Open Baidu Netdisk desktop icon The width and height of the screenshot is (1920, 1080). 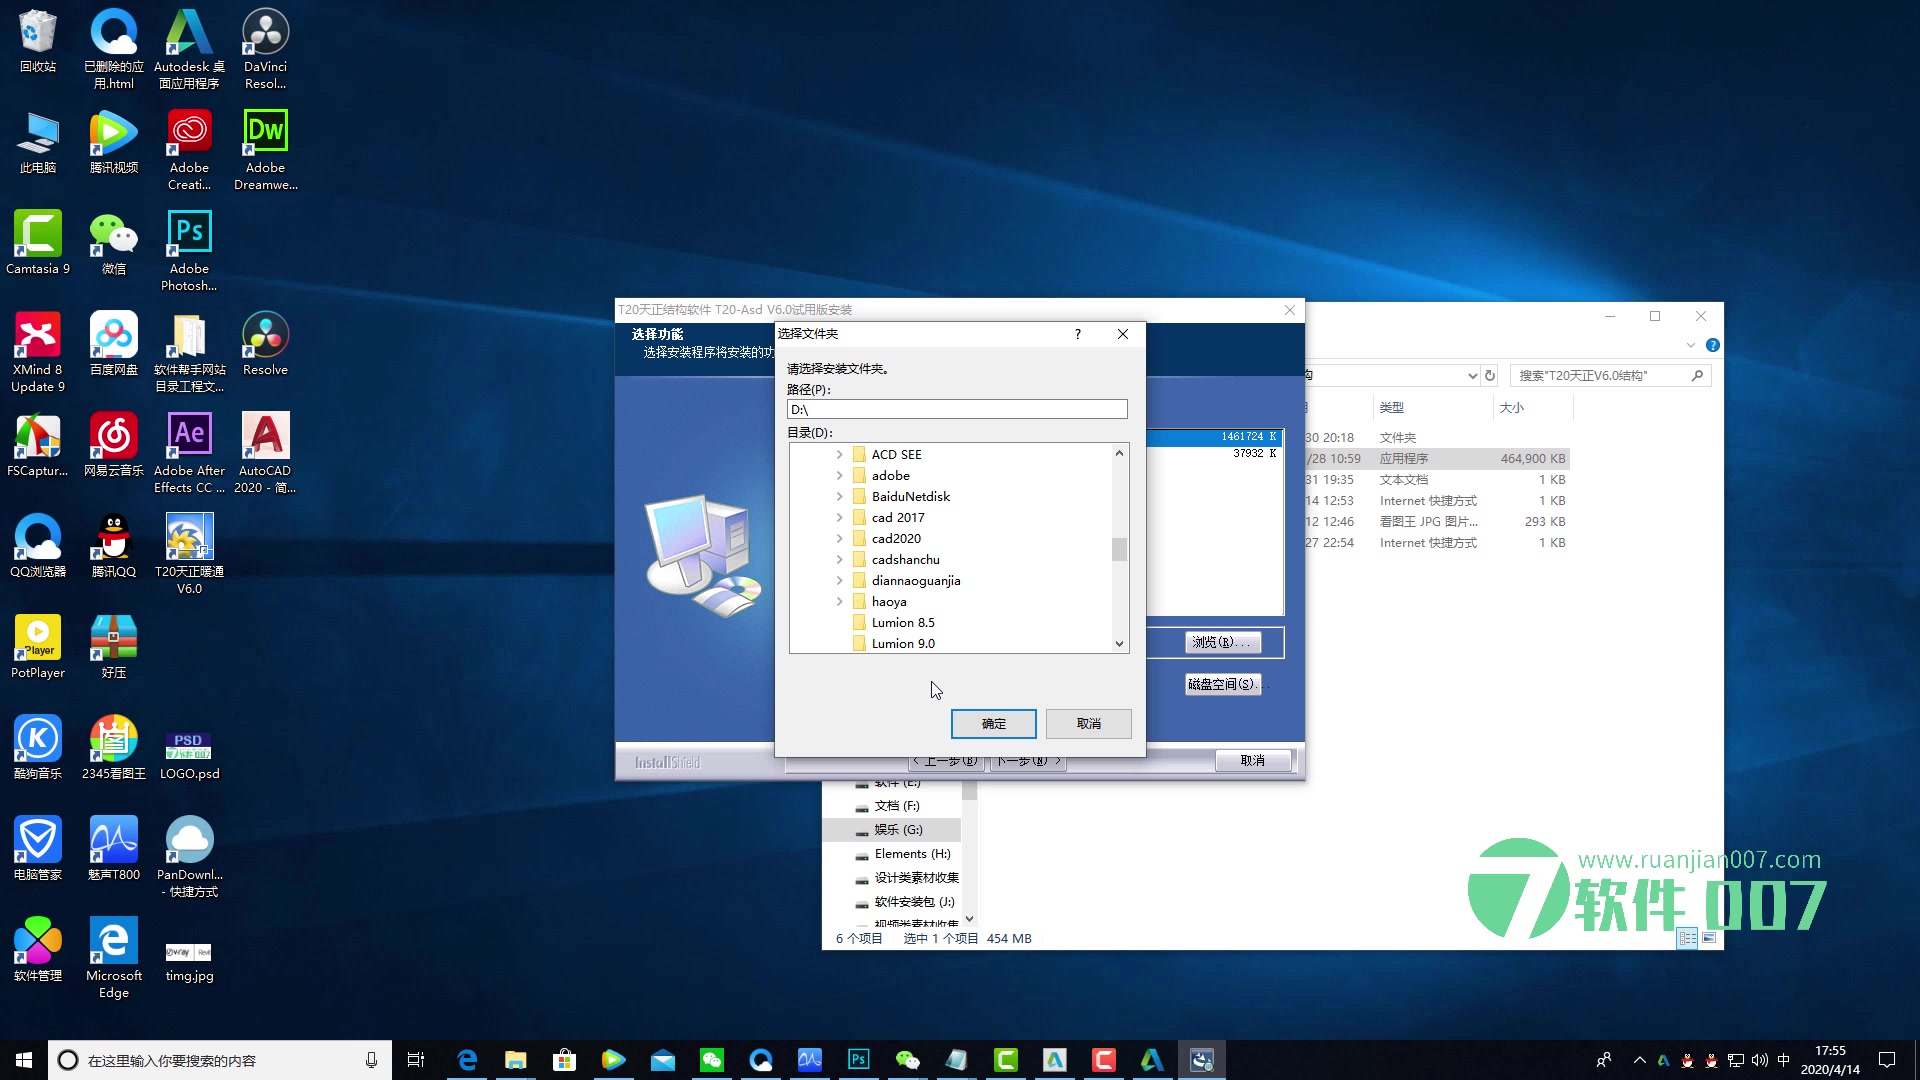coord(113,344)
